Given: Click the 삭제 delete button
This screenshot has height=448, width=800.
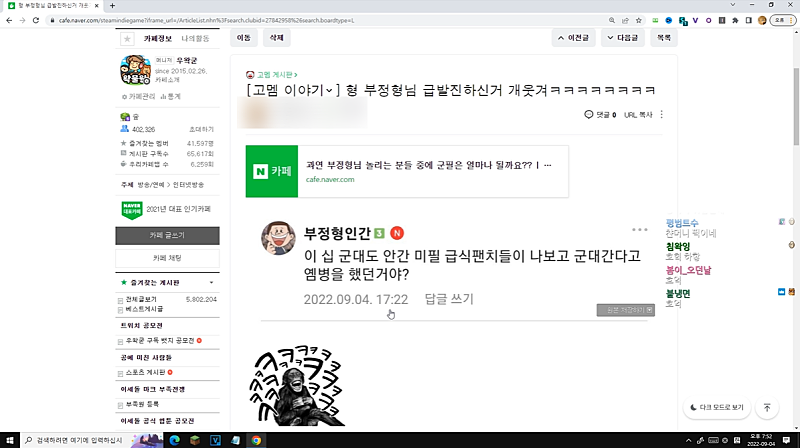Looking at the screenshot, I should (277, 38).
